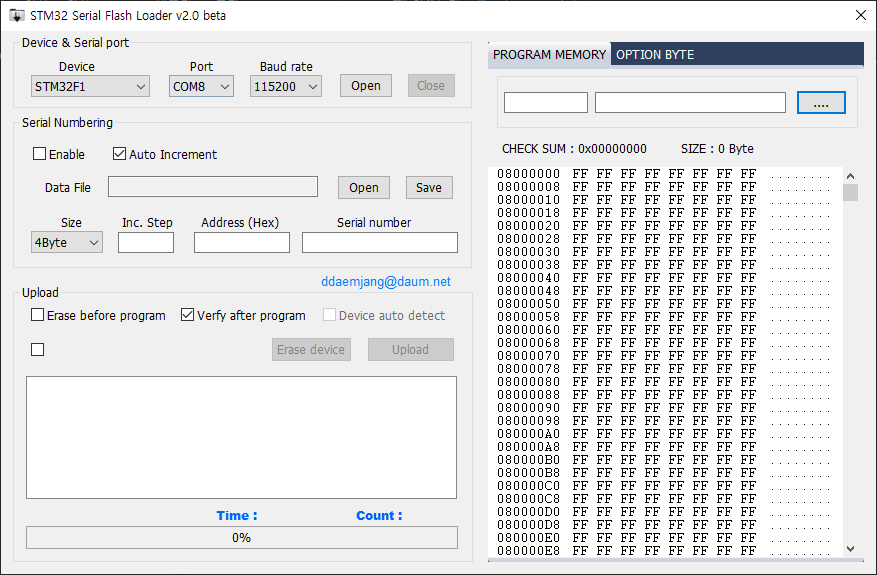This screenshot has width=877, height=575.
Task: Click the 0% upload progress bar
Action: pyautogui.click(x=241, y=538)
